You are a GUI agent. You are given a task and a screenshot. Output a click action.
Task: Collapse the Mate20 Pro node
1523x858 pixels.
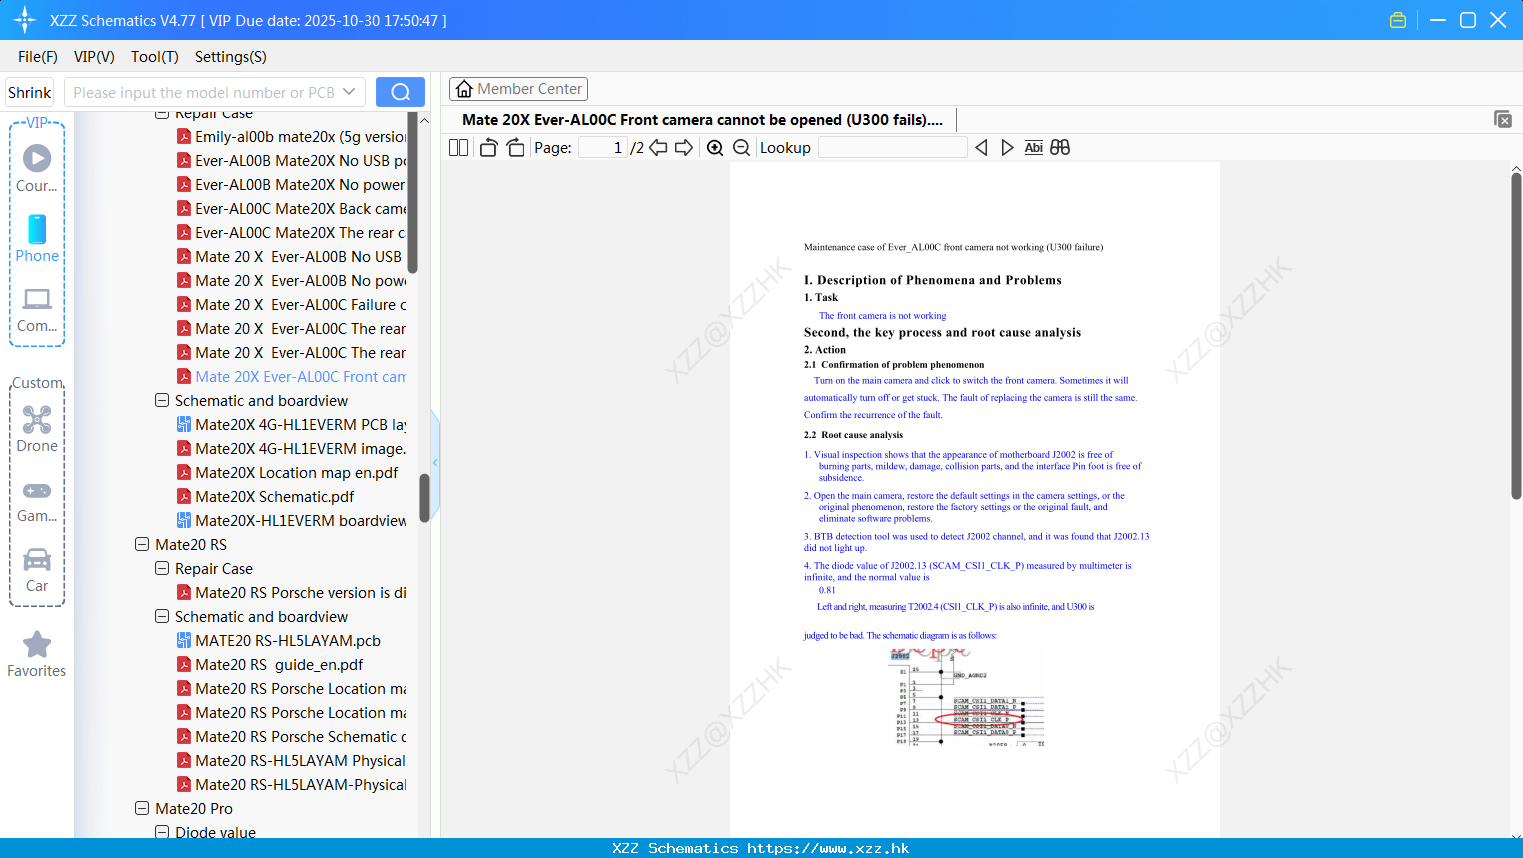pyautogui.click(x=142, y=808)
